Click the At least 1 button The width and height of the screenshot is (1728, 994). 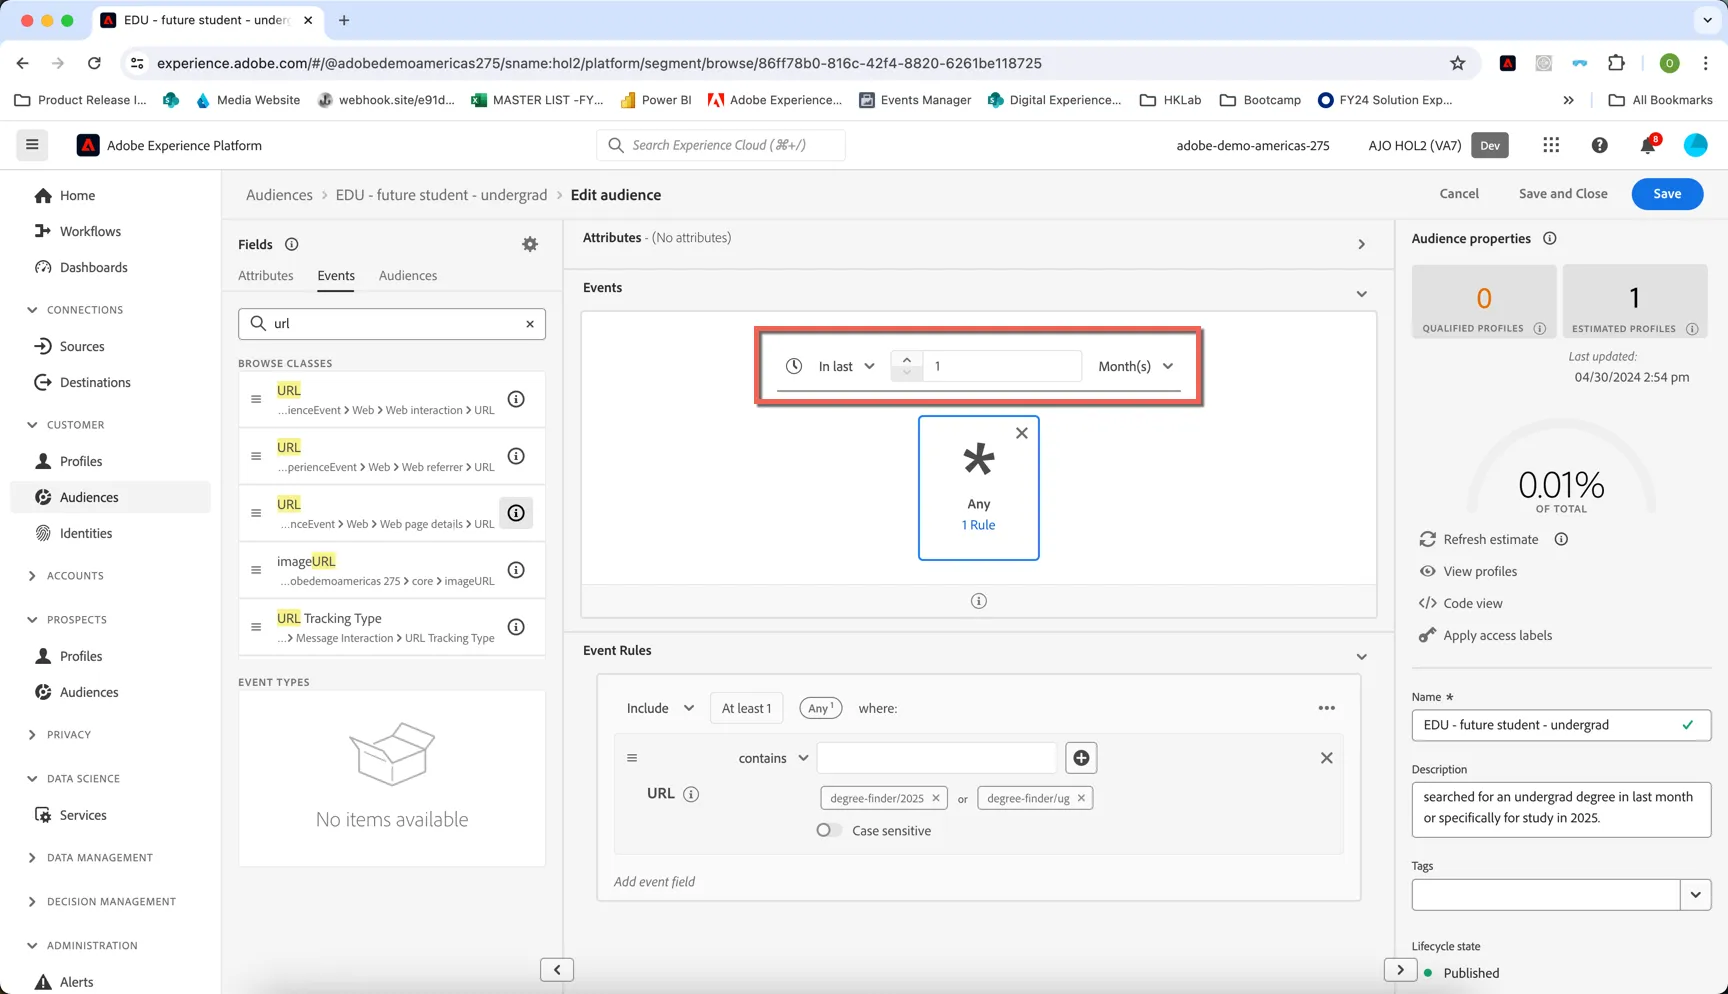tap(746, 708)
